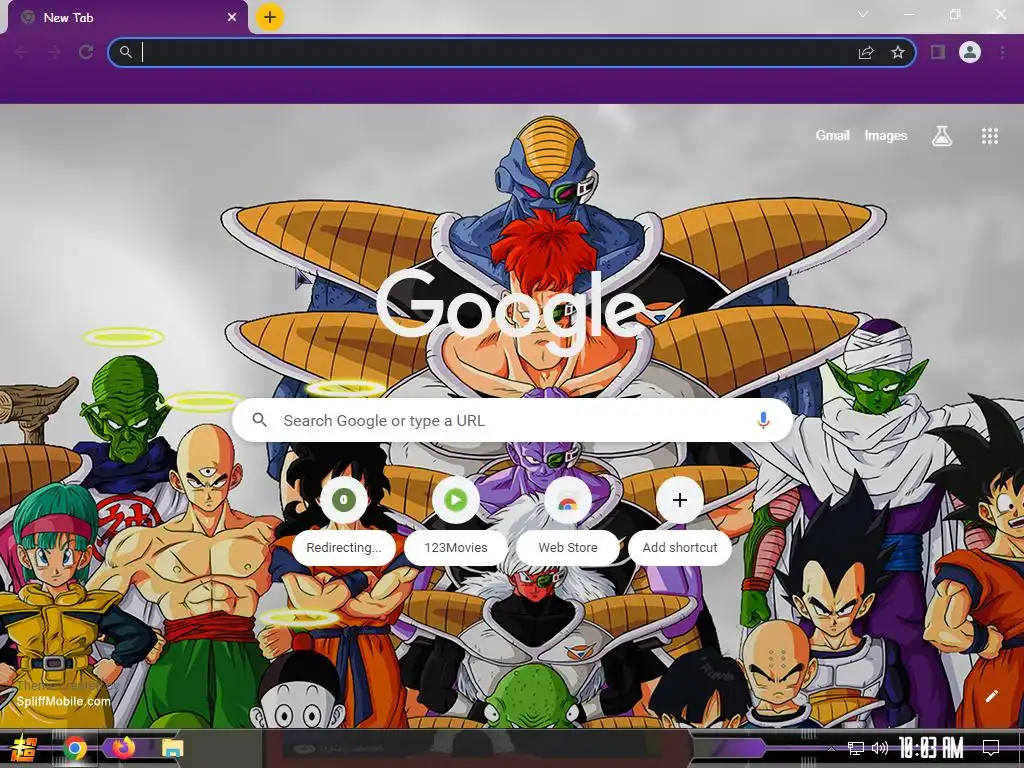Go back to the previous page
The image size is (1024, 768).
[22, 52]
